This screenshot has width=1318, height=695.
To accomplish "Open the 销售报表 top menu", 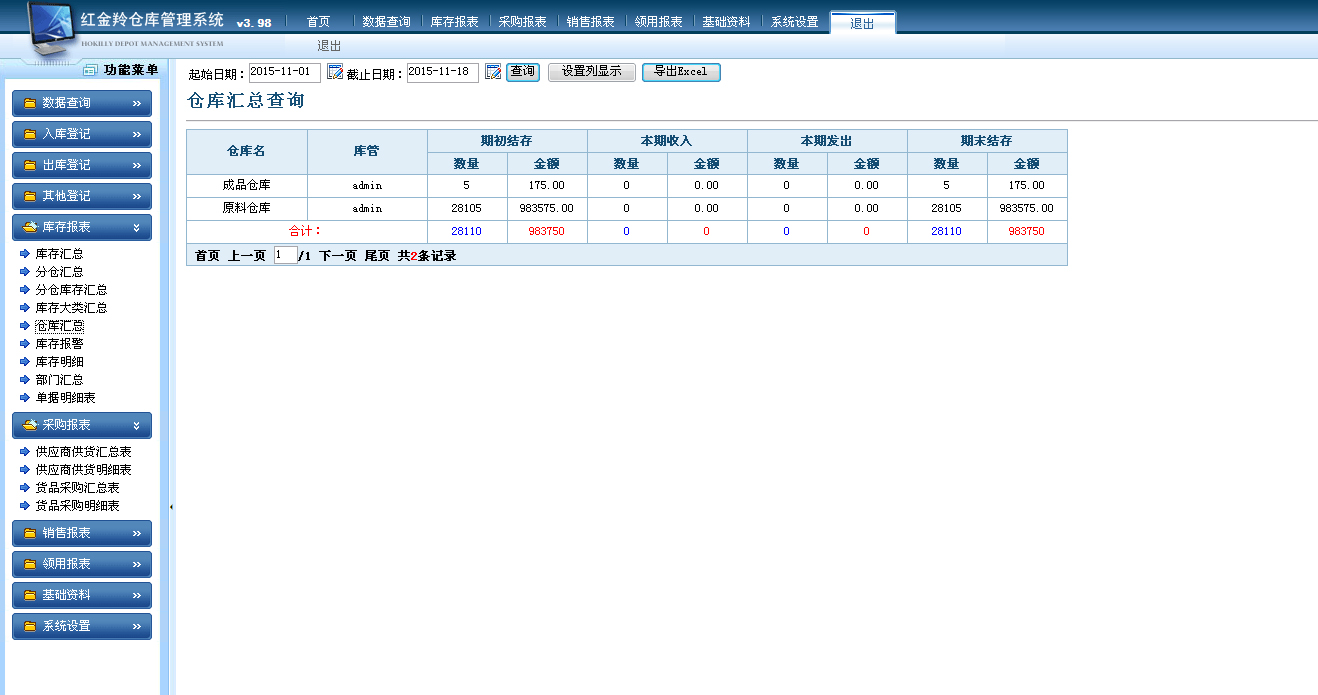I will click(x=590, y=22).
